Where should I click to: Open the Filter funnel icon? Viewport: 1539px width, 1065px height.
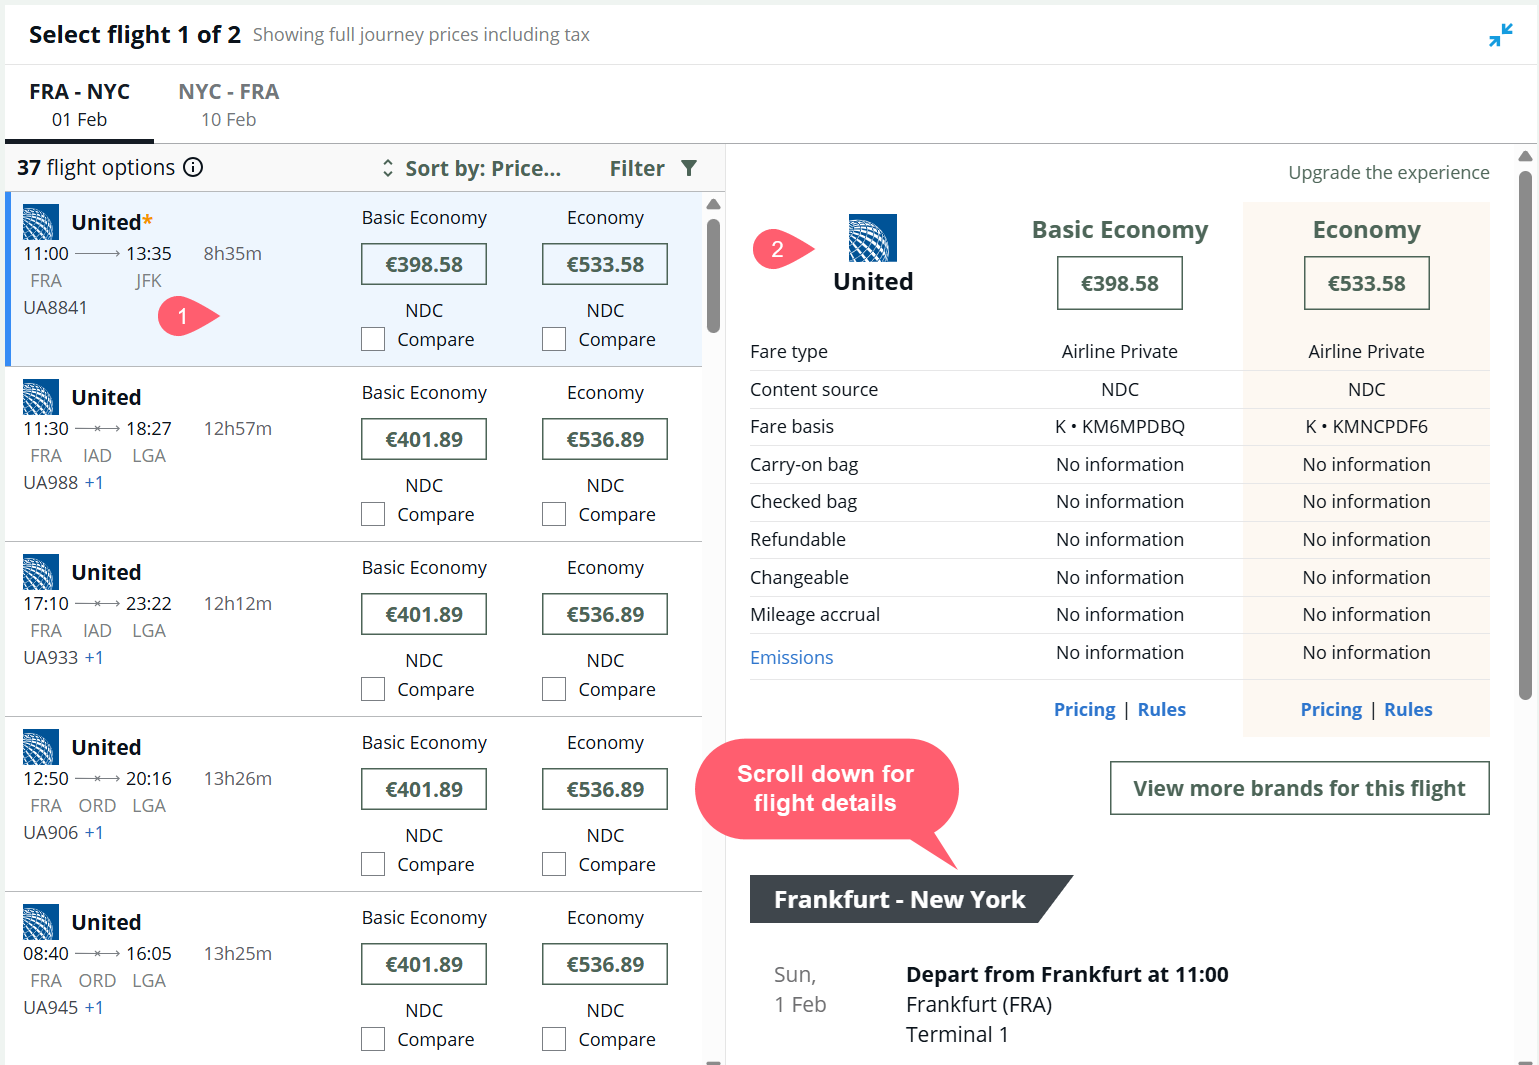click(x=689, y=168)
